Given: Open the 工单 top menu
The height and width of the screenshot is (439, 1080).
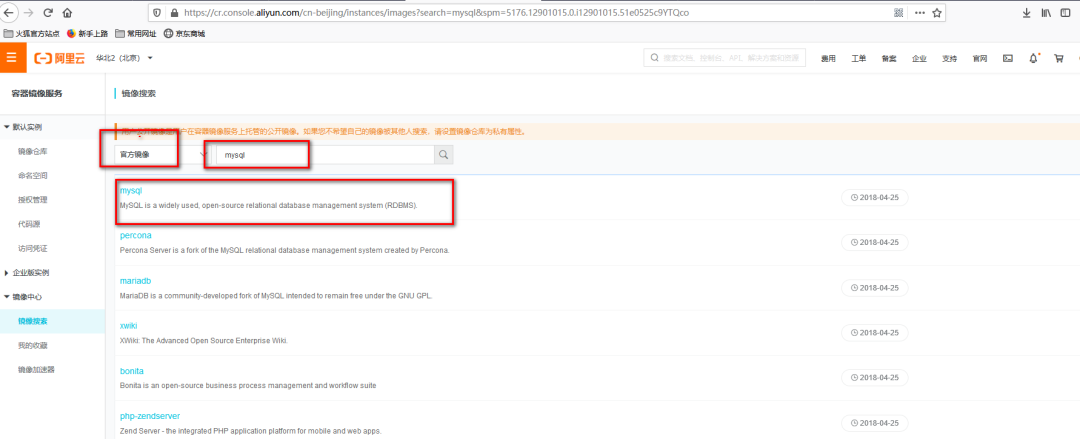Looking at the screenshot, I should click(858, 59).
